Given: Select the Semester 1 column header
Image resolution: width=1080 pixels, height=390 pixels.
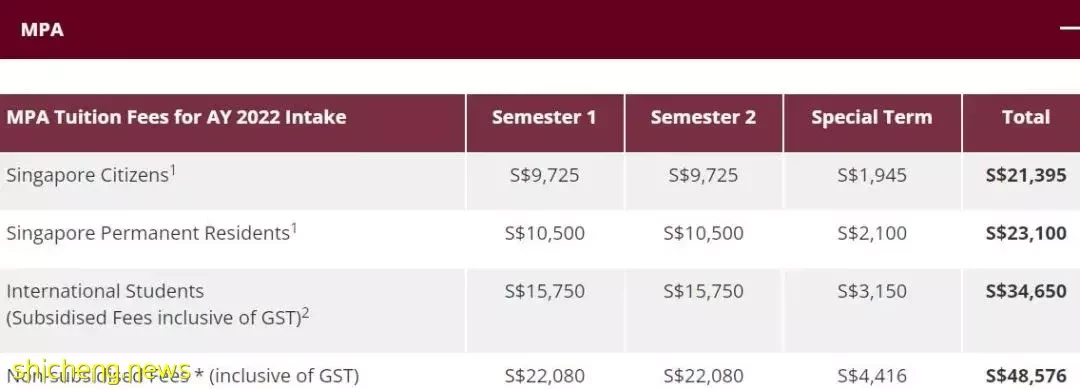Looking at the screenshot, I should (544, 117).
